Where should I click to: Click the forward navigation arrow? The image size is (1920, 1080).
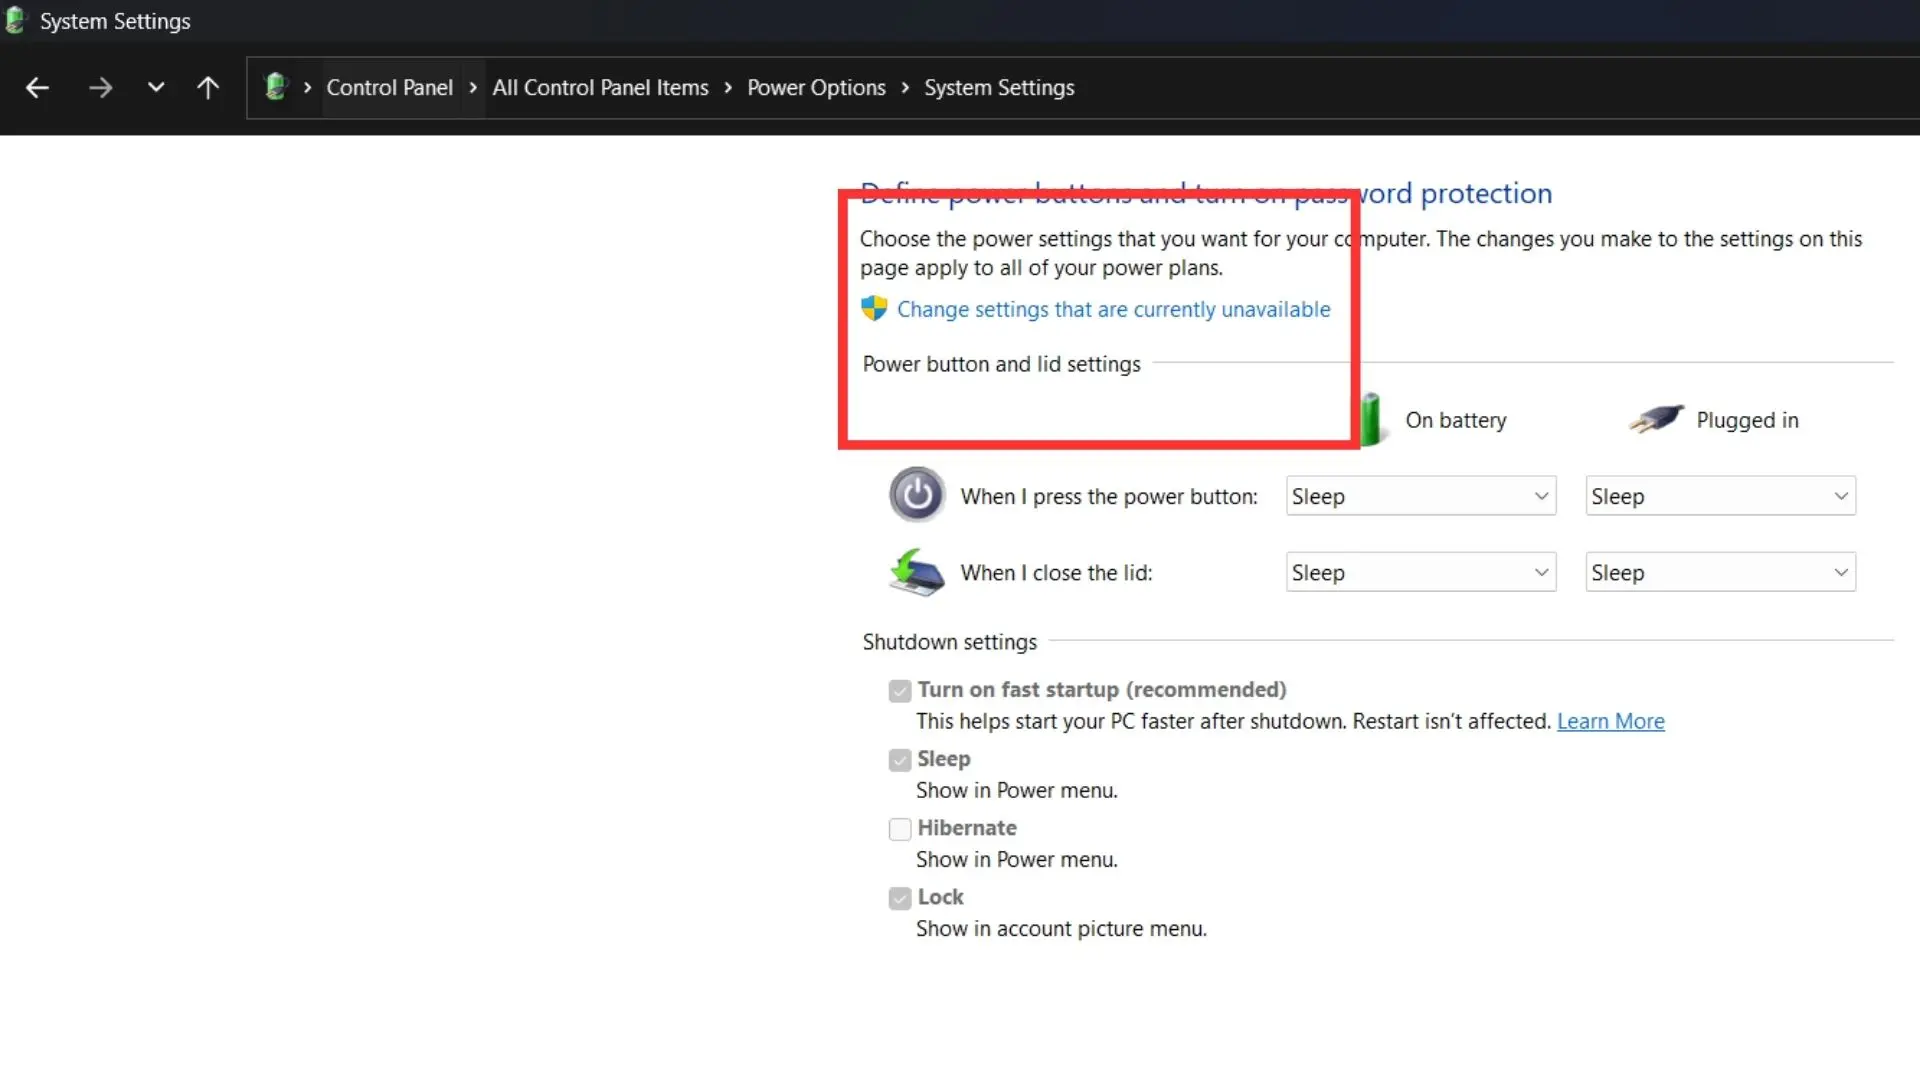click(x=100, y=88)
